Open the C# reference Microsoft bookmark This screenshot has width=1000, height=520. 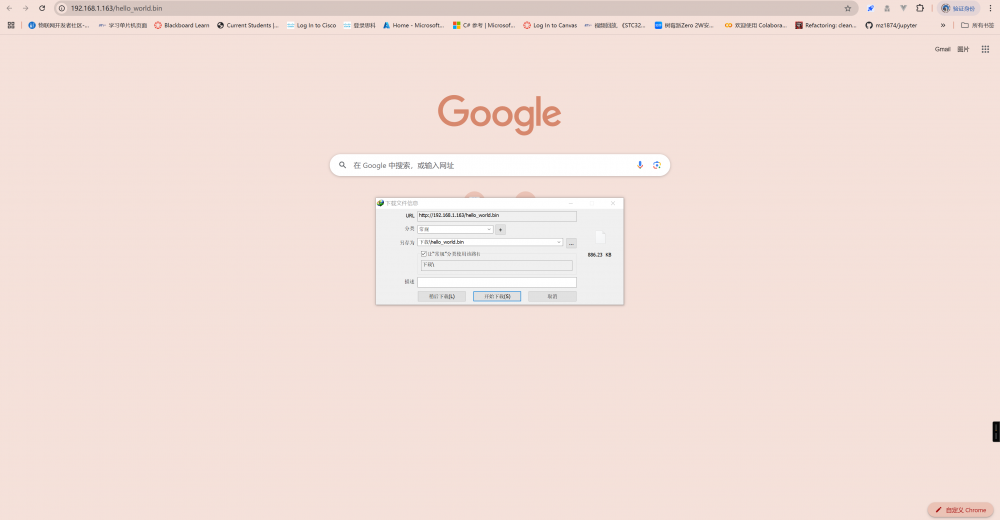484,26
